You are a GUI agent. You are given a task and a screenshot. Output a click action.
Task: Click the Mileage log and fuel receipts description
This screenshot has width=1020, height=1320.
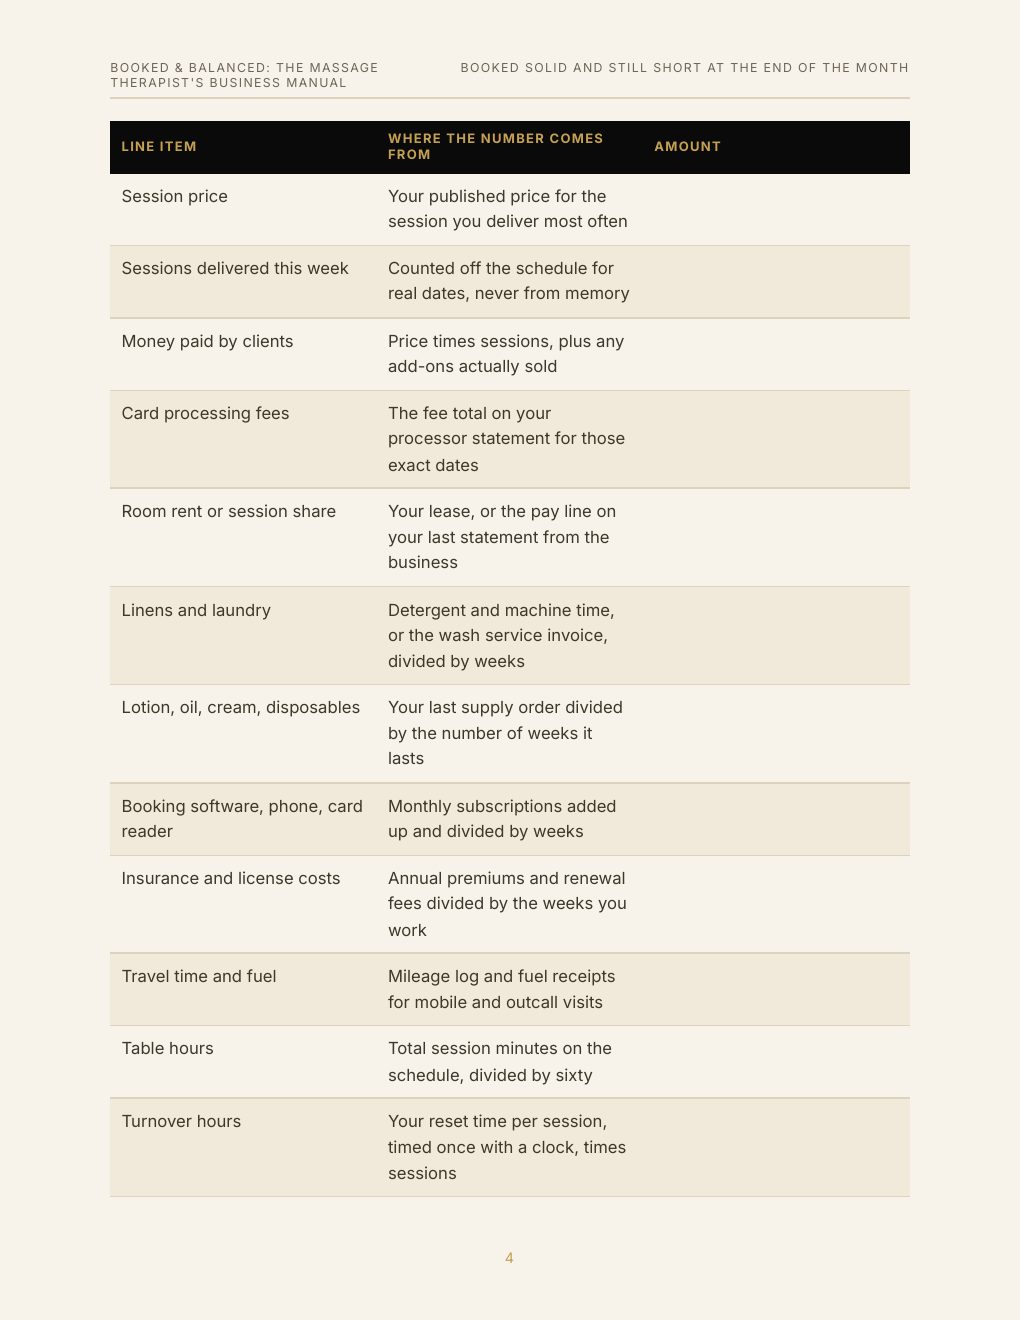pyautogui.click(x=501, y=989)
